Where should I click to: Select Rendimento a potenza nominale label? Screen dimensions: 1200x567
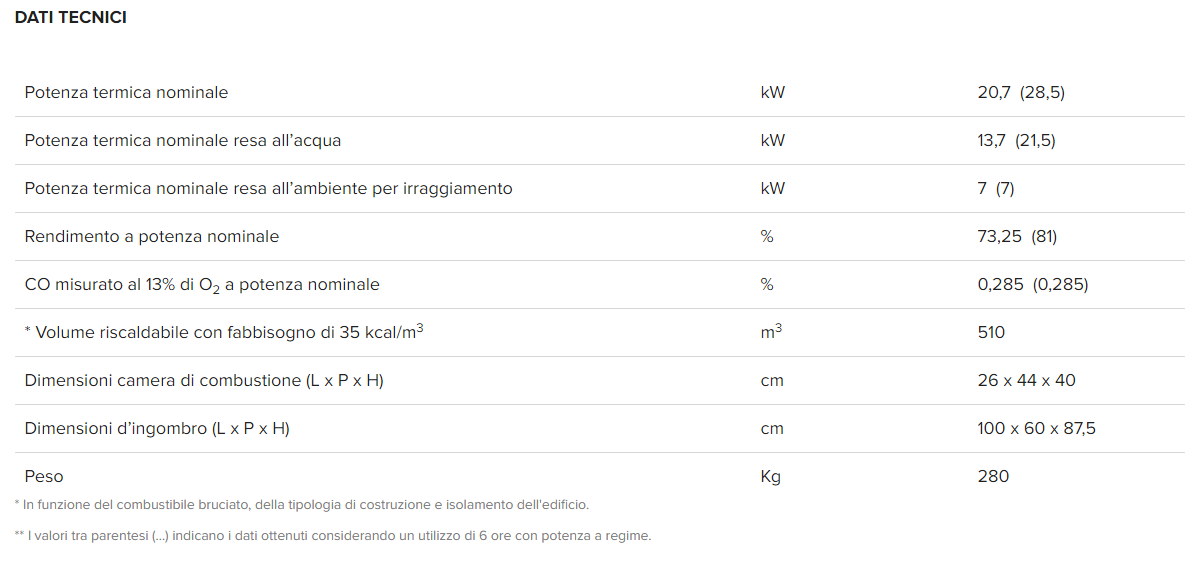[x=152, y=237]
